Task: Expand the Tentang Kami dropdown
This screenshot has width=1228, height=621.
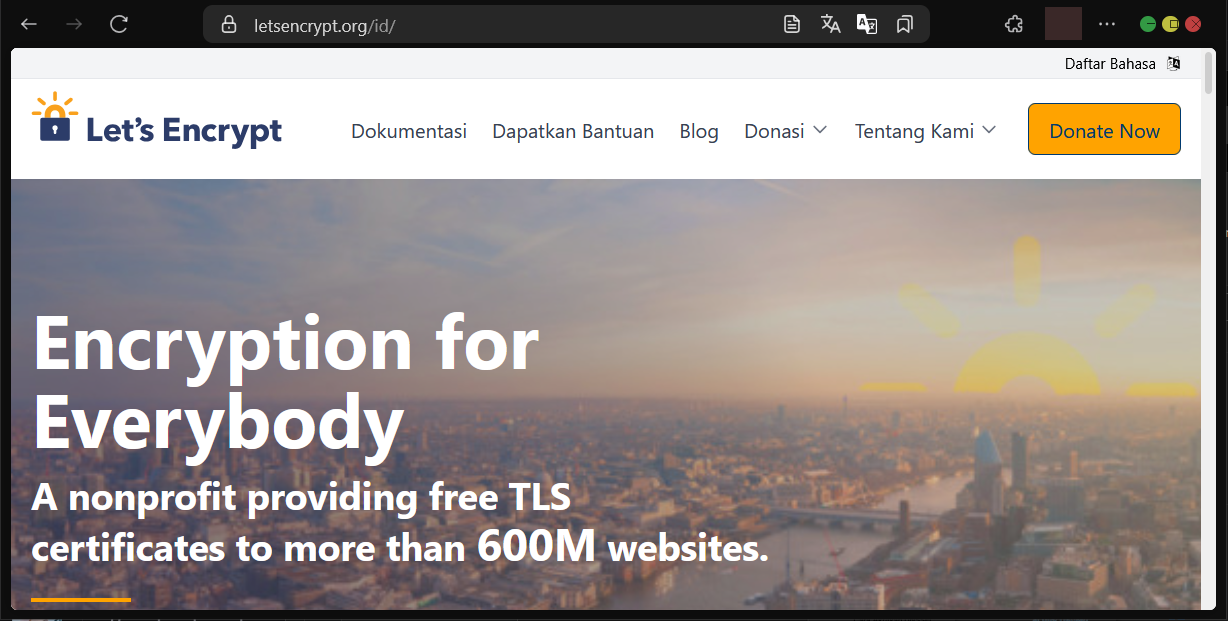Action: pyautogui.click(x=926, y=131)
